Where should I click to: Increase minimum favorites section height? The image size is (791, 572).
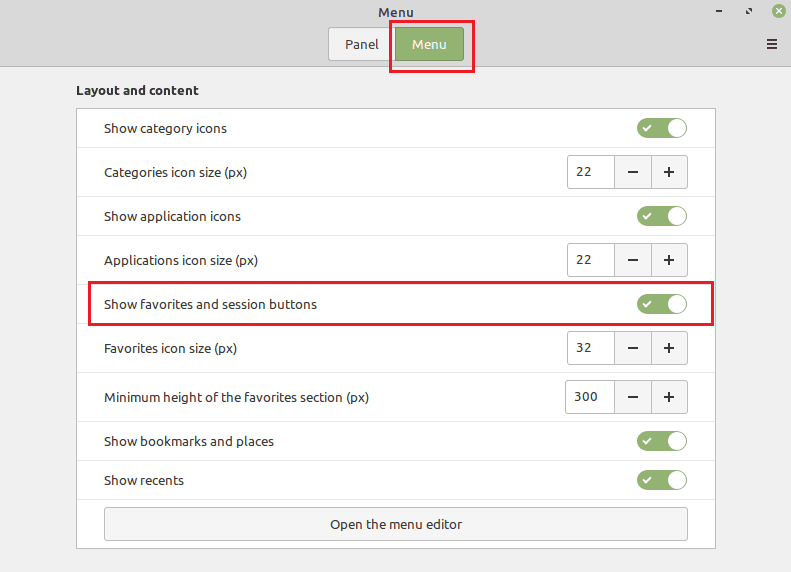(669, 397)
